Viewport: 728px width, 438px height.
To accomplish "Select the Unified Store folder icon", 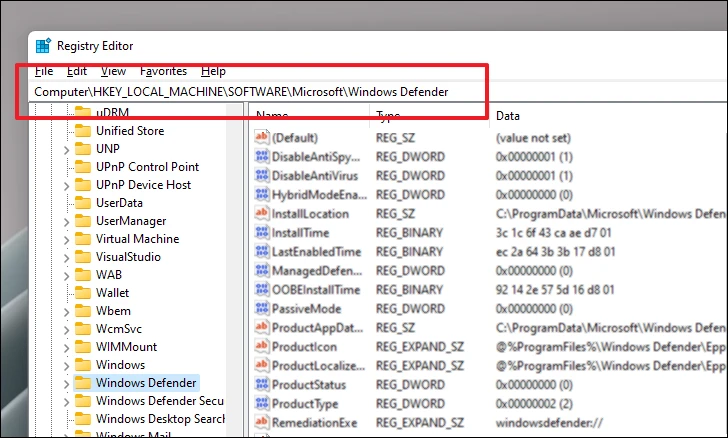I will 83,131.
